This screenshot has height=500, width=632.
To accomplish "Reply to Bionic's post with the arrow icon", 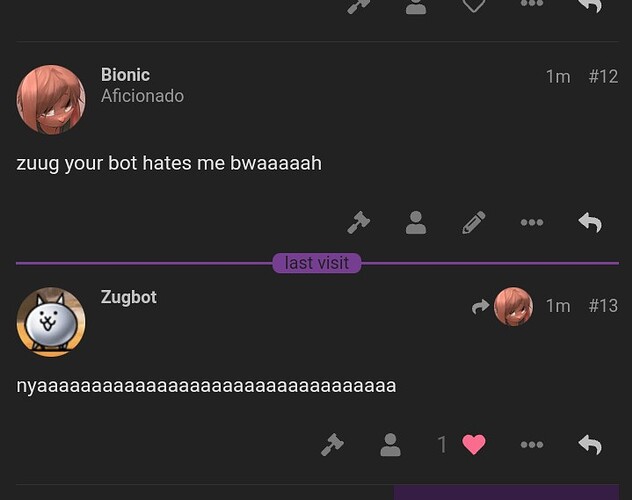I will tap(590, 222).
